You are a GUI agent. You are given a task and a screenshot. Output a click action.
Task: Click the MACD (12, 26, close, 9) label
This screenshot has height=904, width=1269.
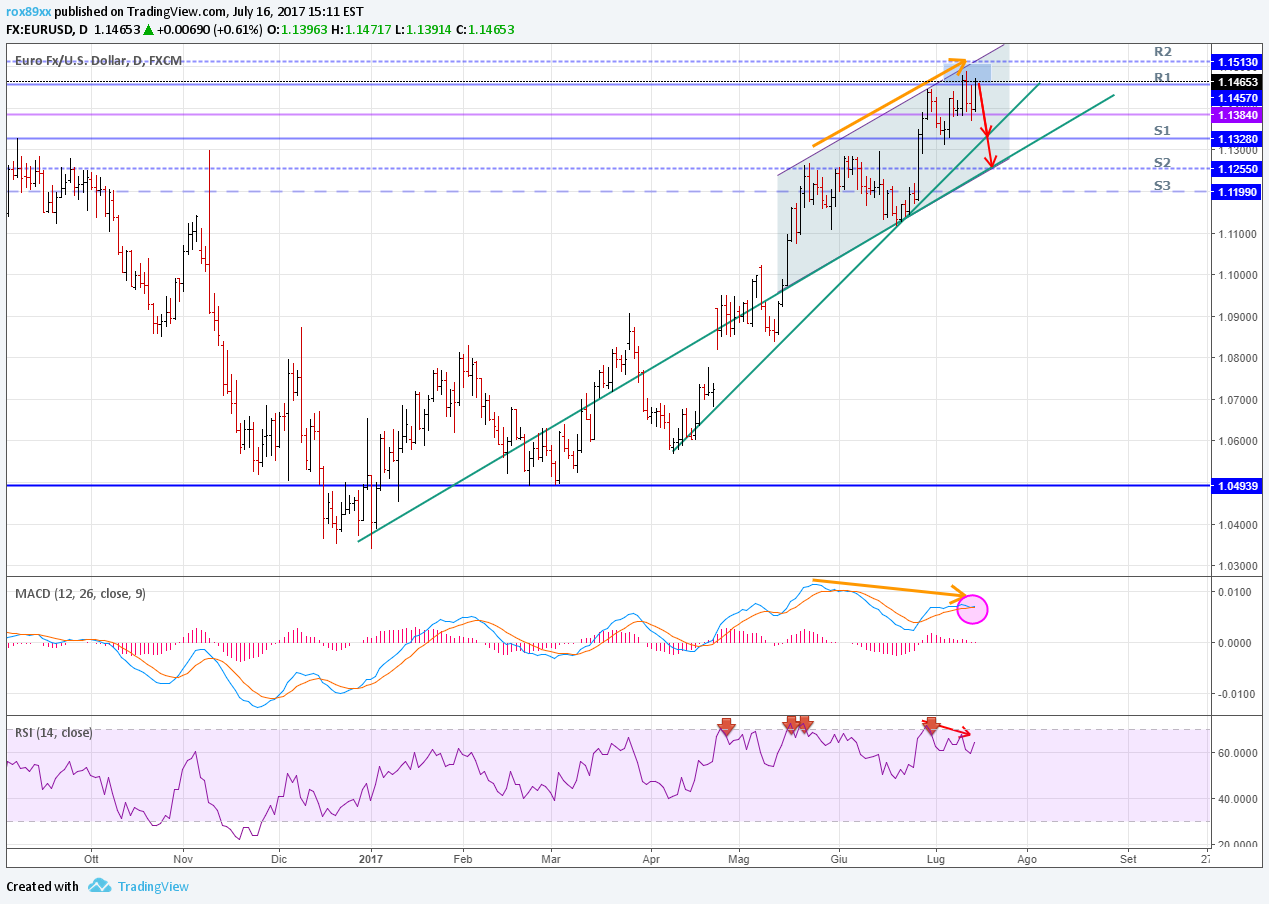(80, 593)
